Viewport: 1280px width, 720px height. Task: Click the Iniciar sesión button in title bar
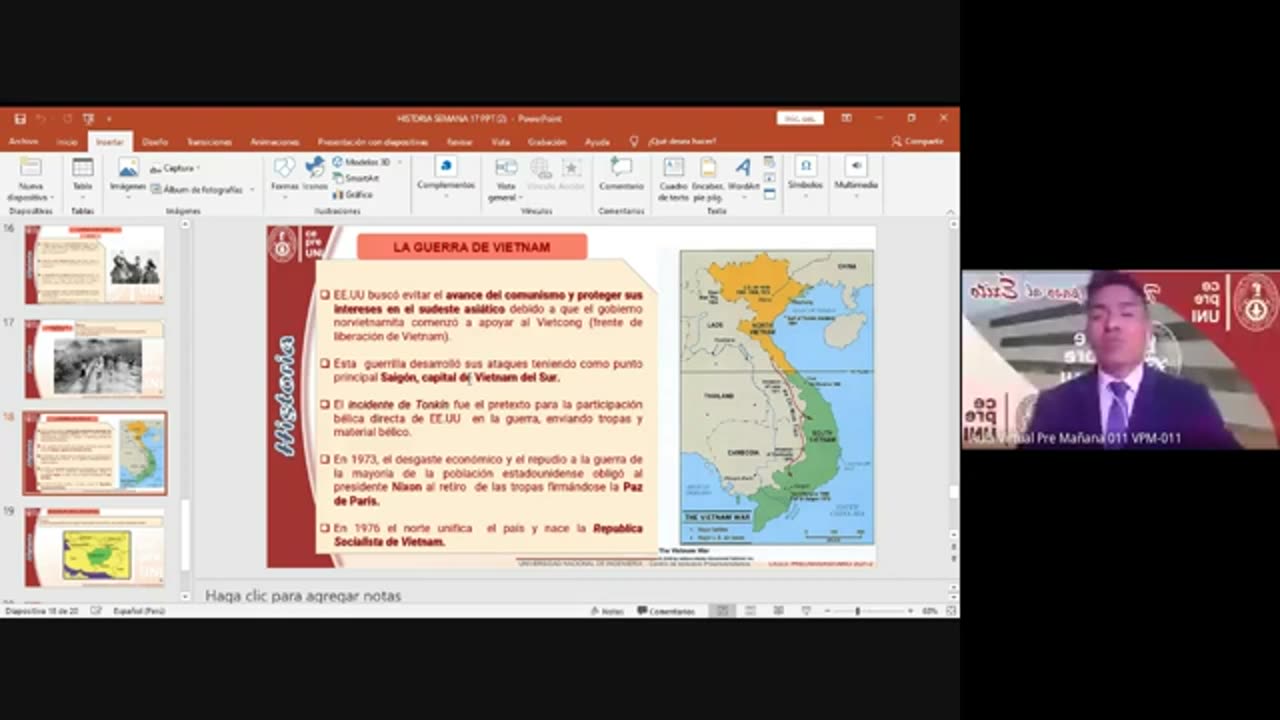tap(800, 118)
